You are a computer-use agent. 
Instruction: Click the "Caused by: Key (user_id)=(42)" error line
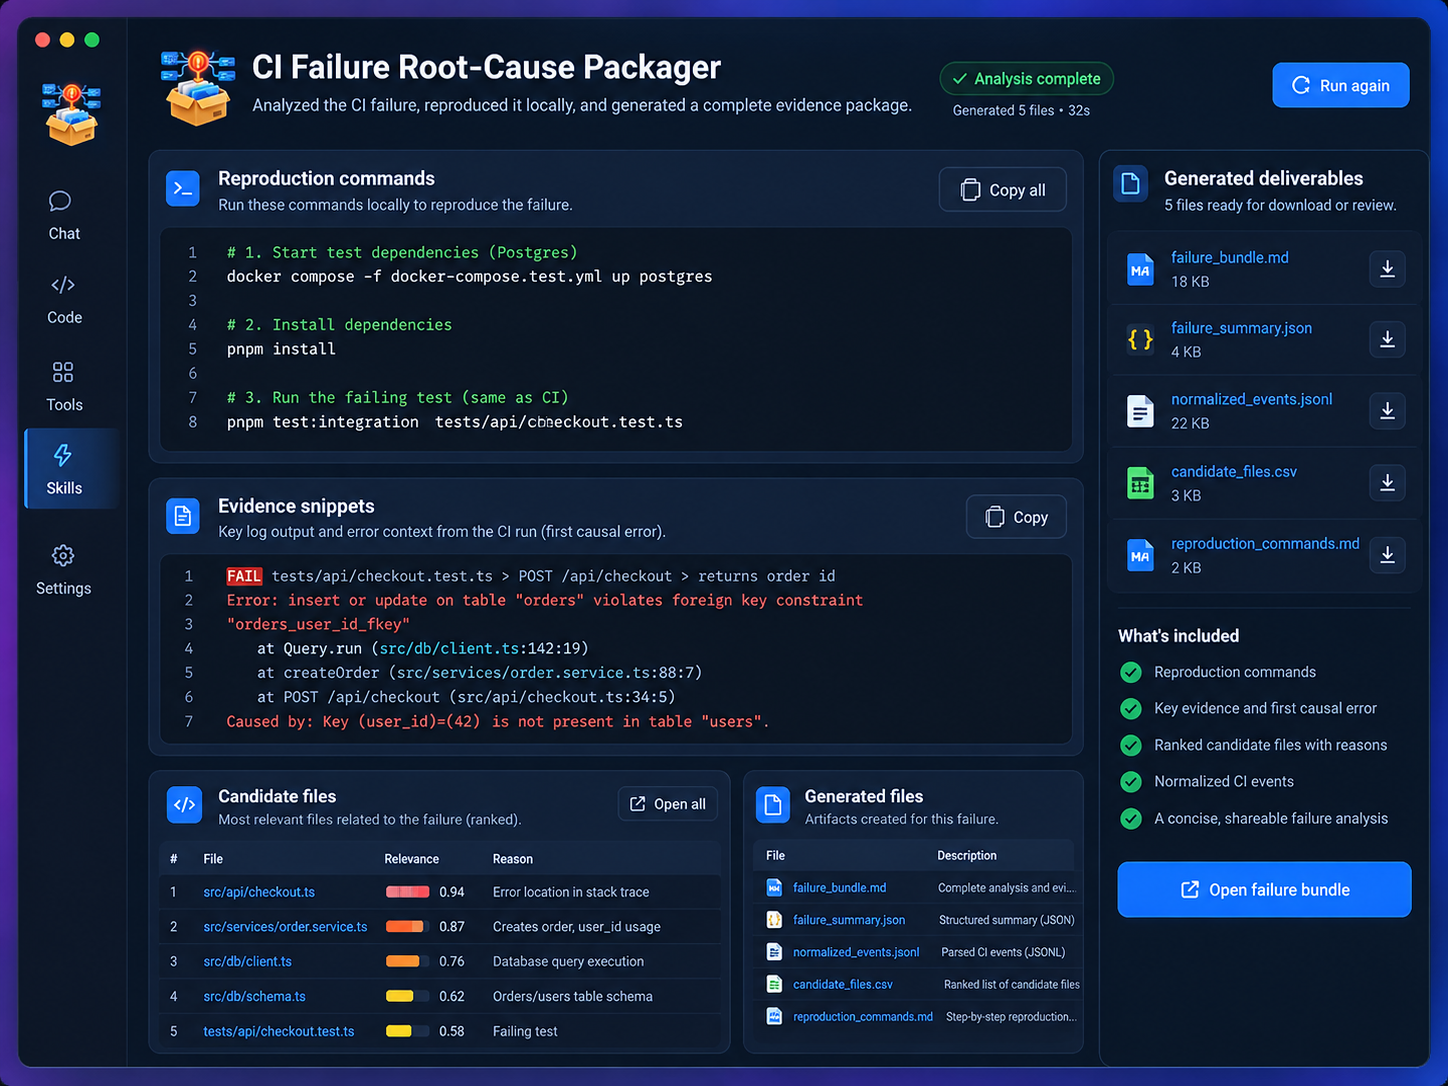498,721
